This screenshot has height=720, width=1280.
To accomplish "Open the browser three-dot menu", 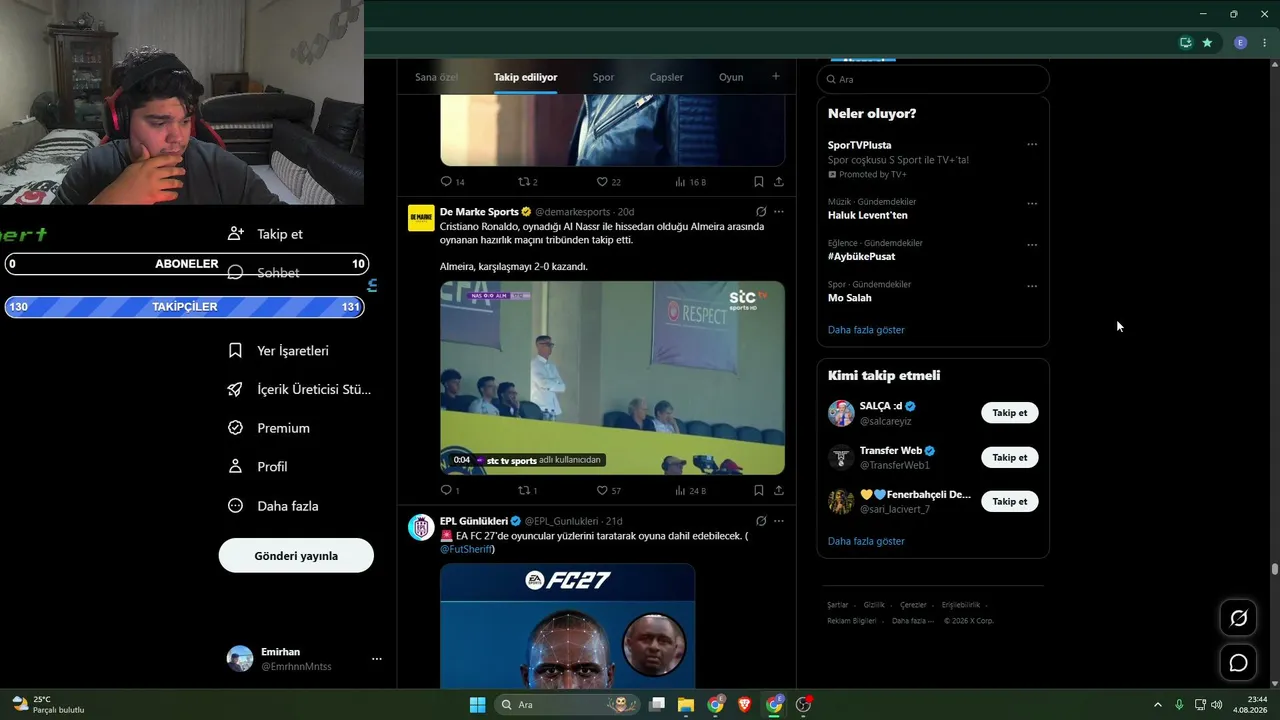I will pyautogui.click(x=1265, y=43).
